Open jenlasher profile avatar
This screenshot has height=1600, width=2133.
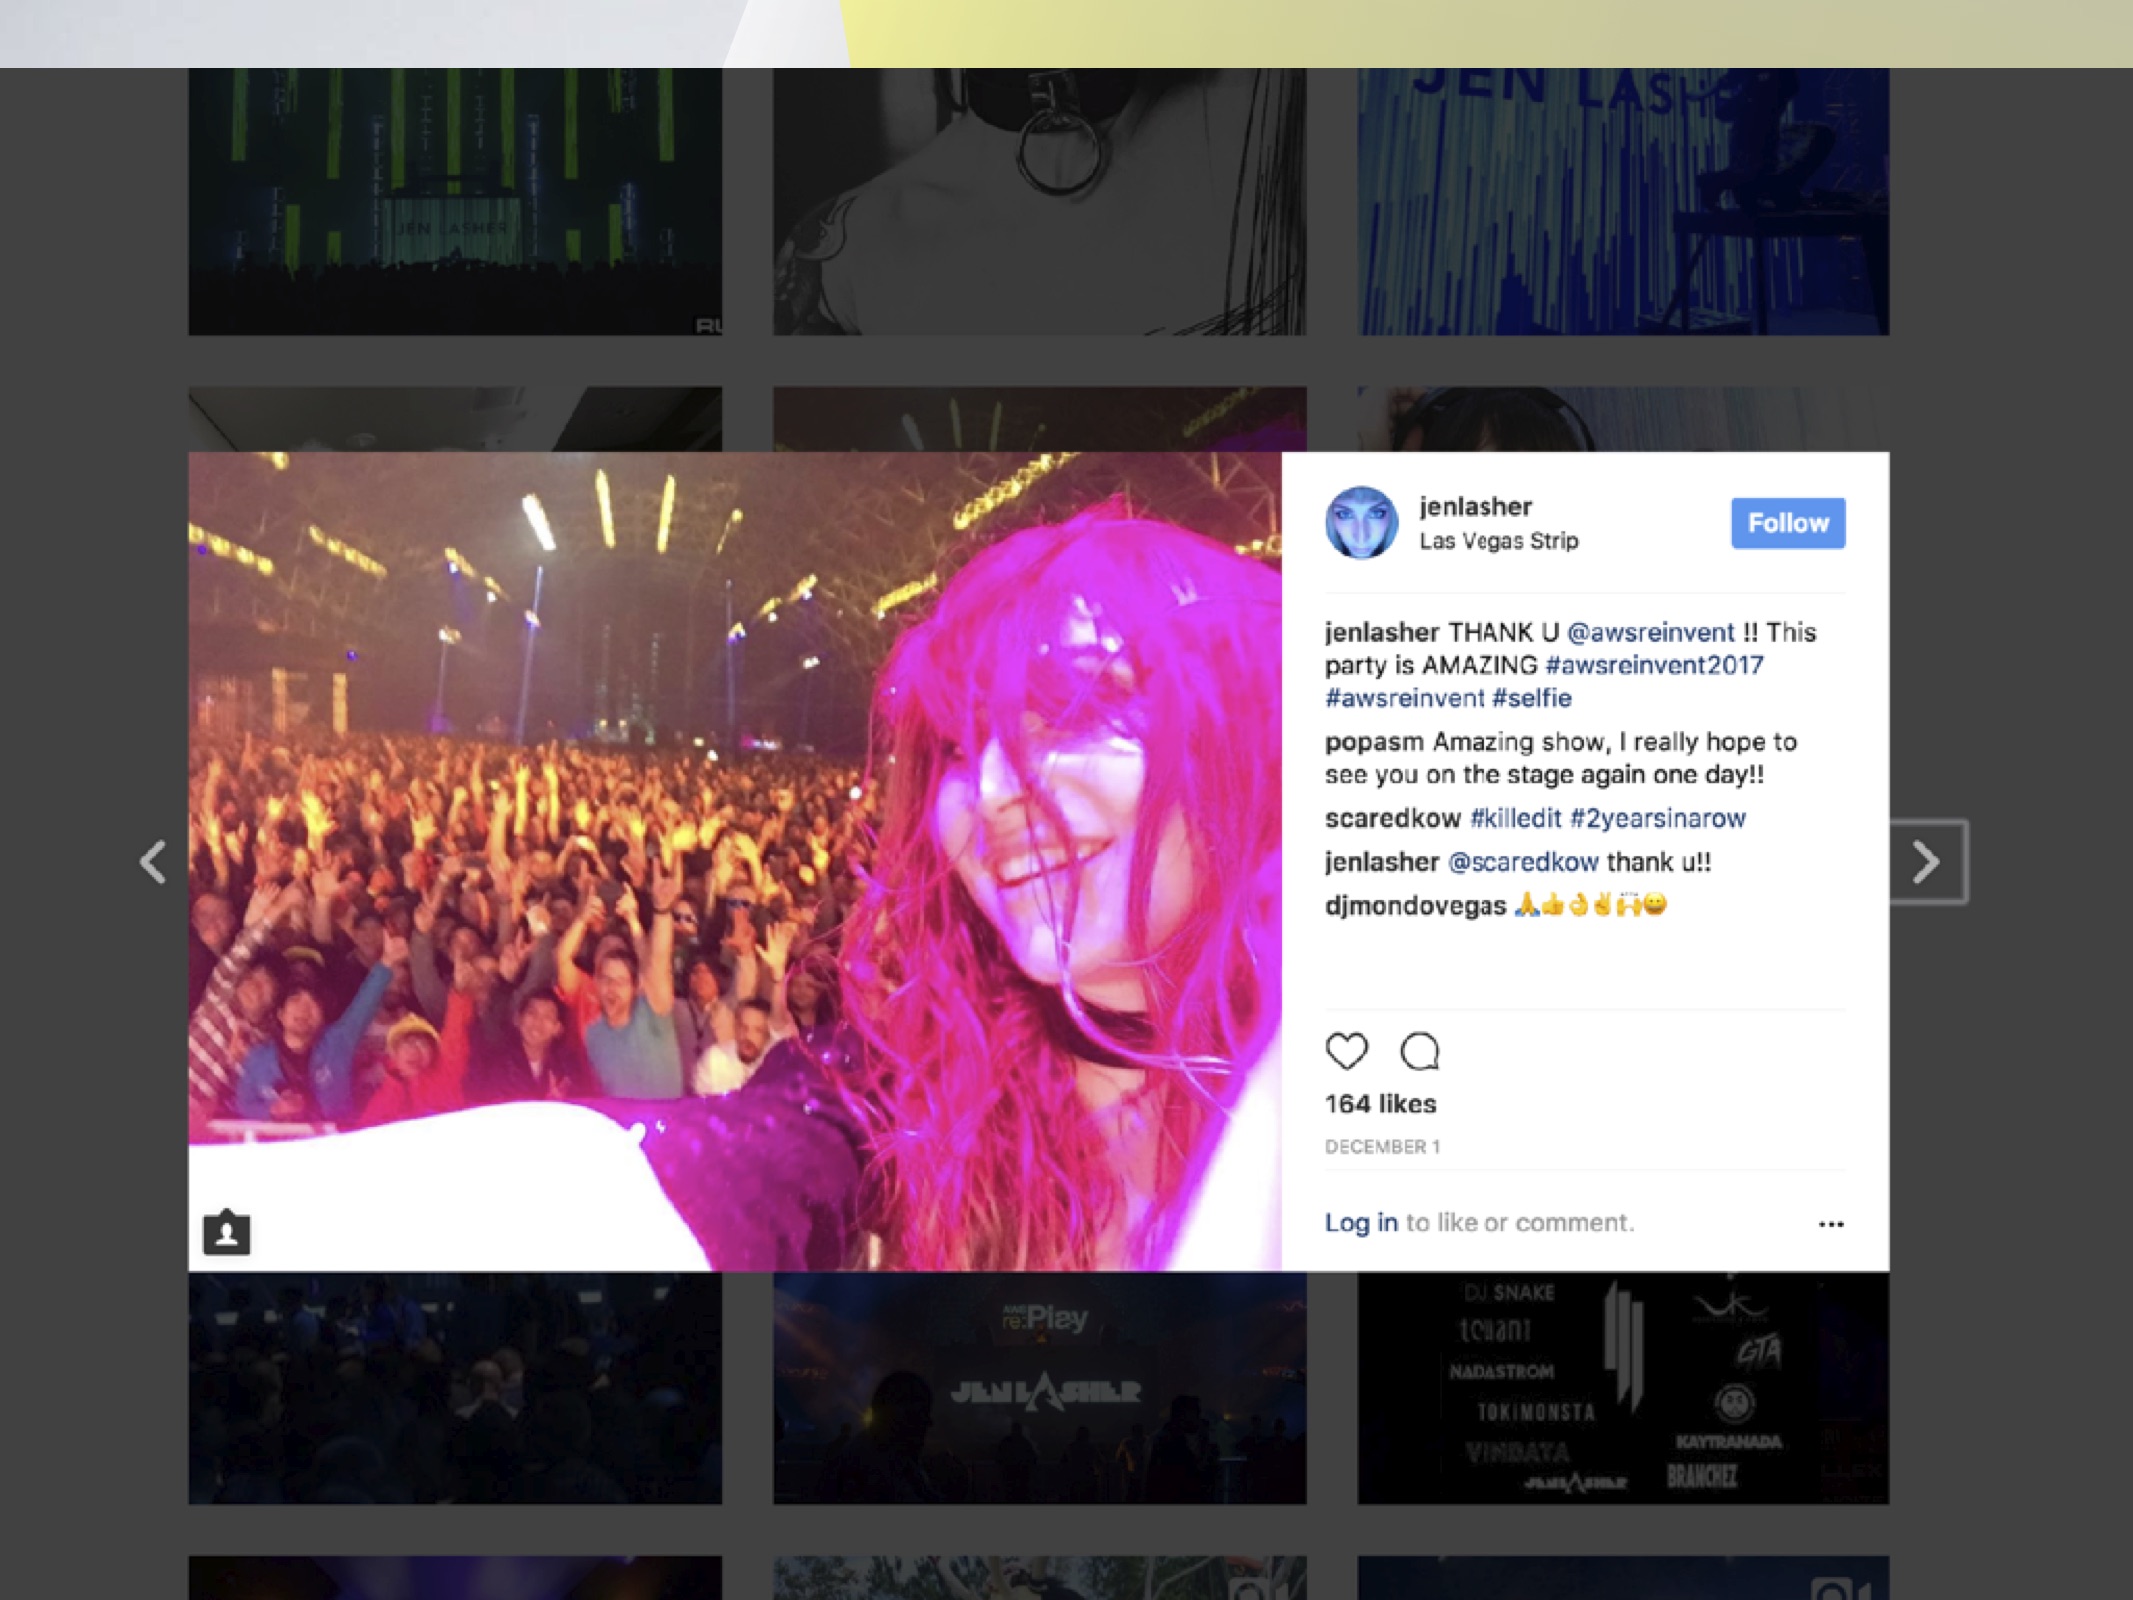coord(1361,522)
